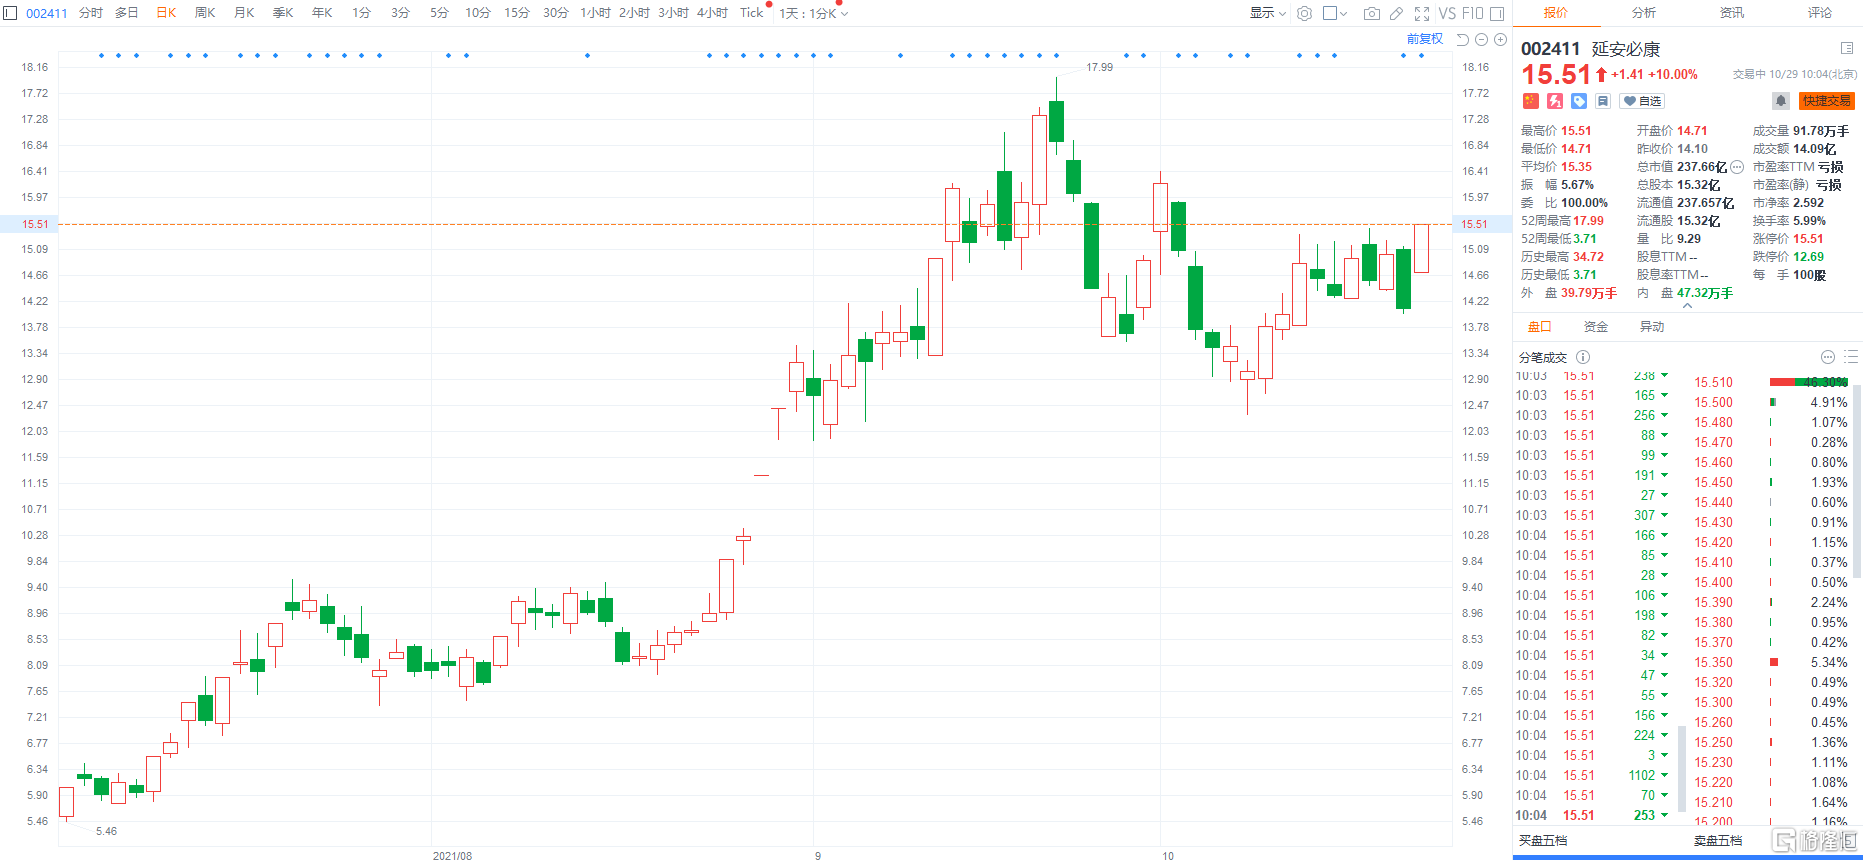Click stock code 002411 in toolbar
The width and height of the screenshot is (1864, 860).
[x=46, y=13]
